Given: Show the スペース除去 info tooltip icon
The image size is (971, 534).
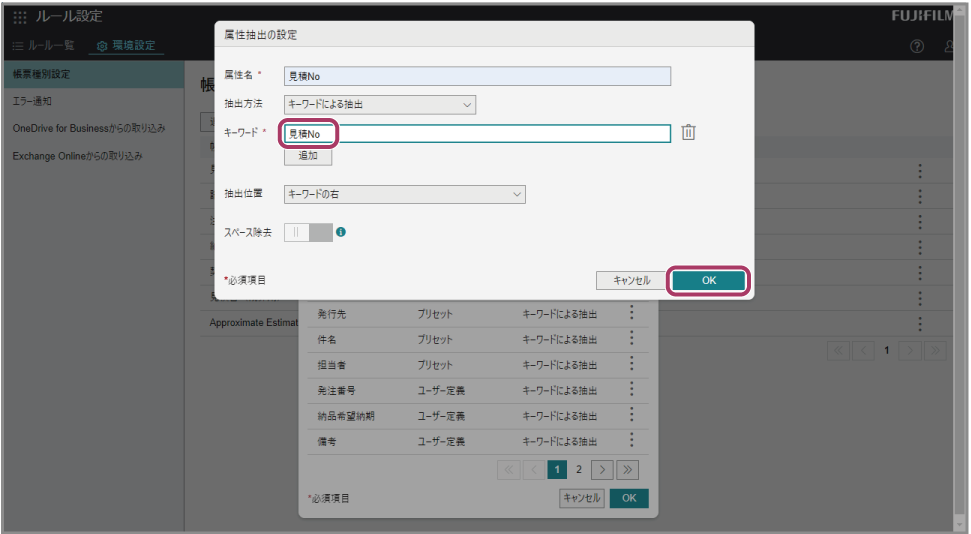Looking at the screenshot, I should [x=341, y=232].
